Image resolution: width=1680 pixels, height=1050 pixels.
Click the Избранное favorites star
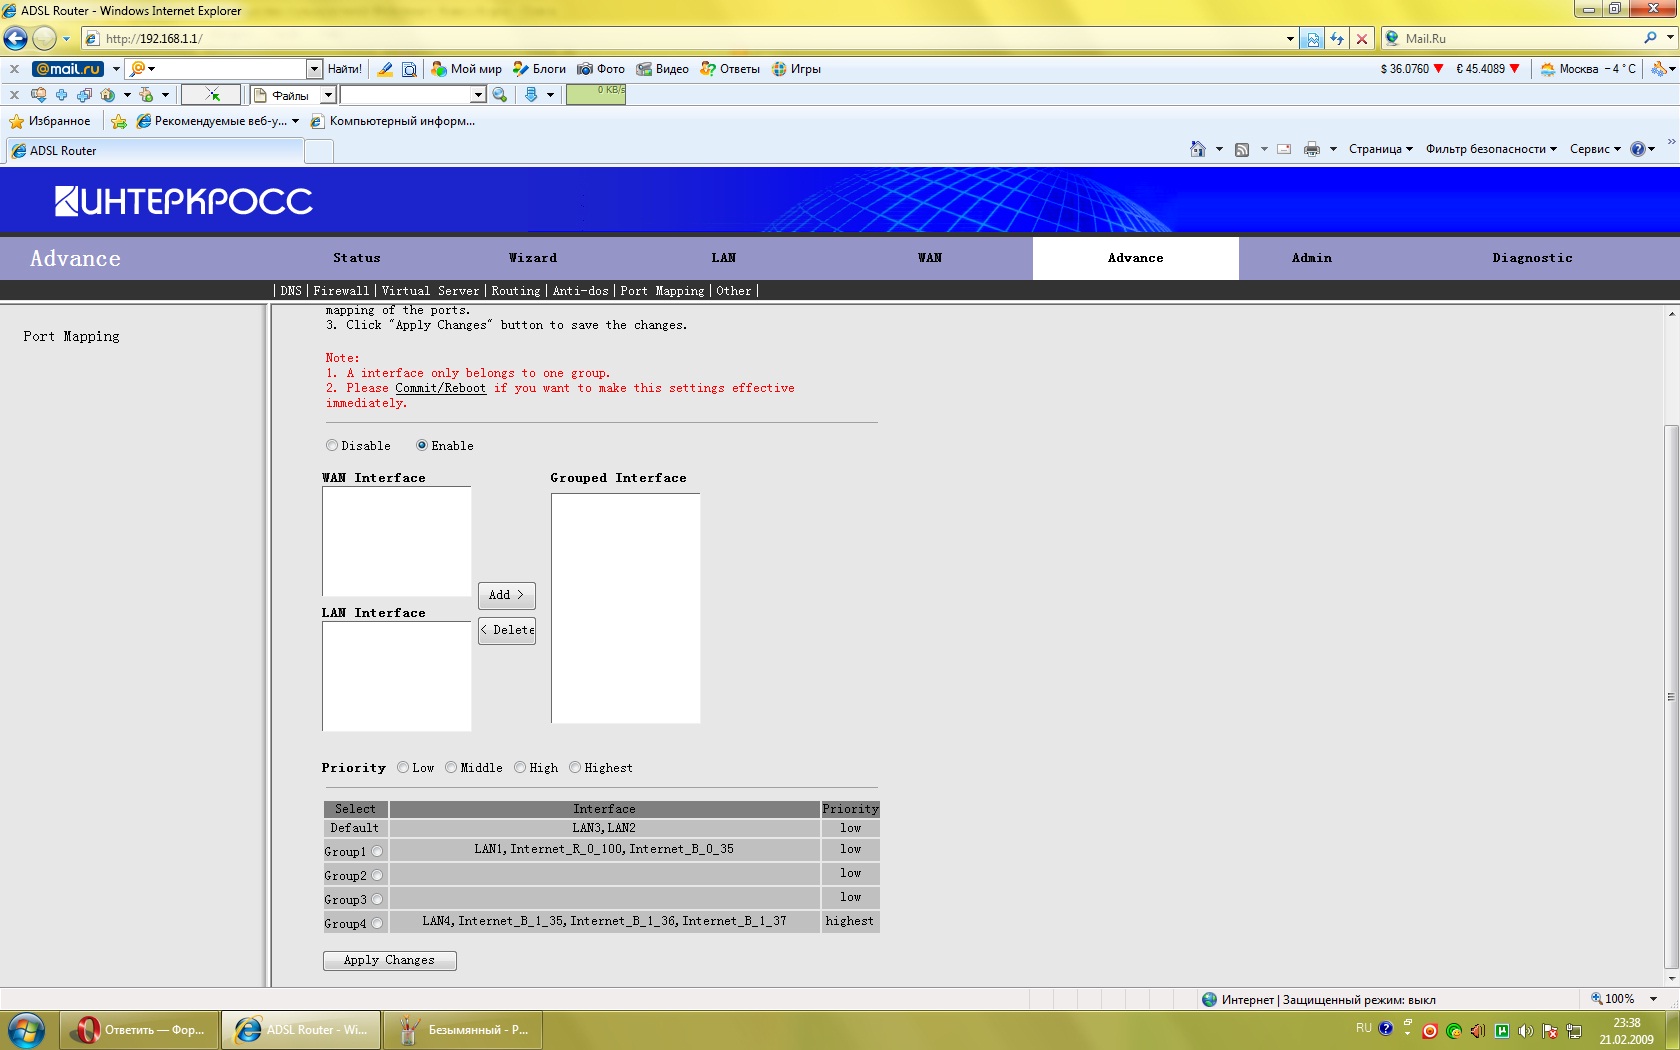point(17,121)
